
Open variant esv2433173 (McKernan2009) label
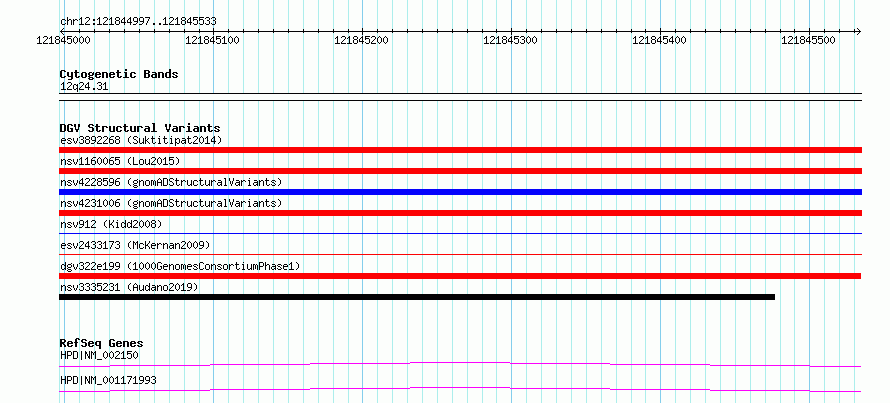(x=135, y=245)
